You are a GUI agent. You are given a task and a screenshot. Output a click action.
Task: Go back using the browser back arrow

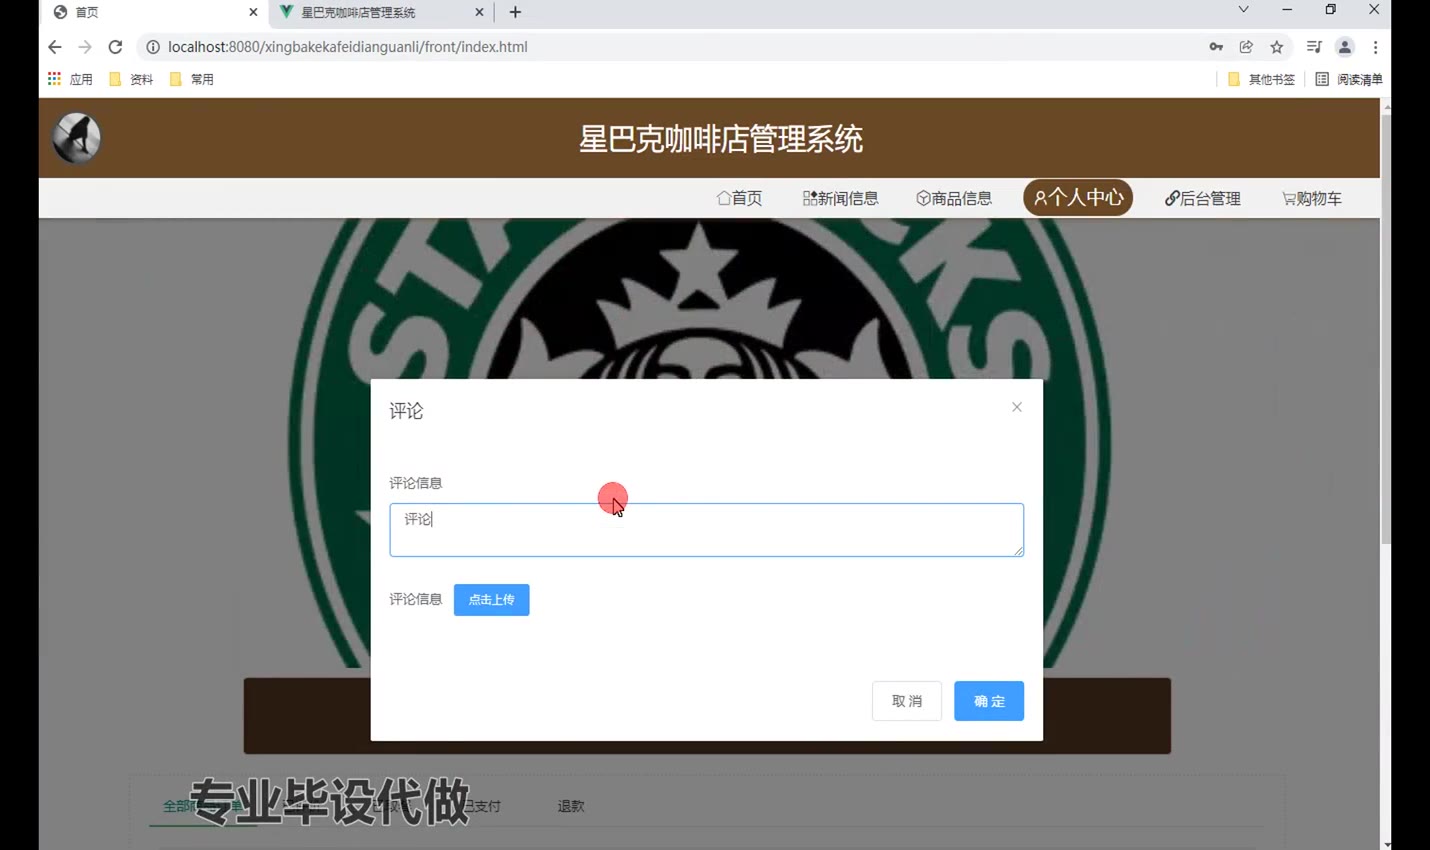55,47
